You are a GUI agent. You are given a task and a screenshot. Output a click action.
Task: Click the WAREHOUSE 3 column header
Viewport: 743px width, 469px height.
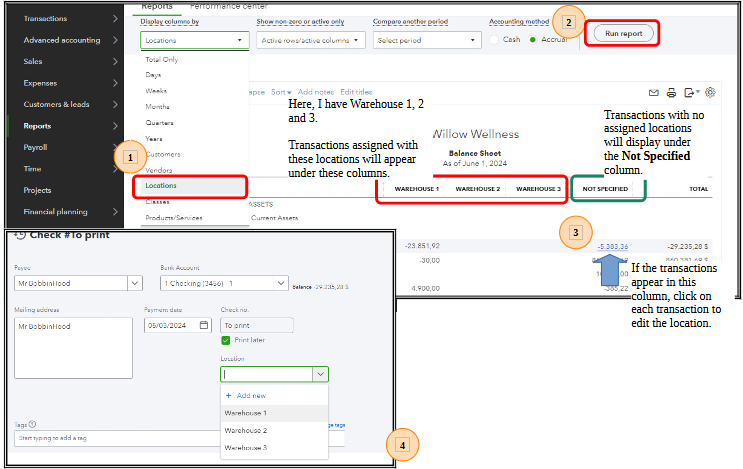pyautogui.click(x=538, y=189)
